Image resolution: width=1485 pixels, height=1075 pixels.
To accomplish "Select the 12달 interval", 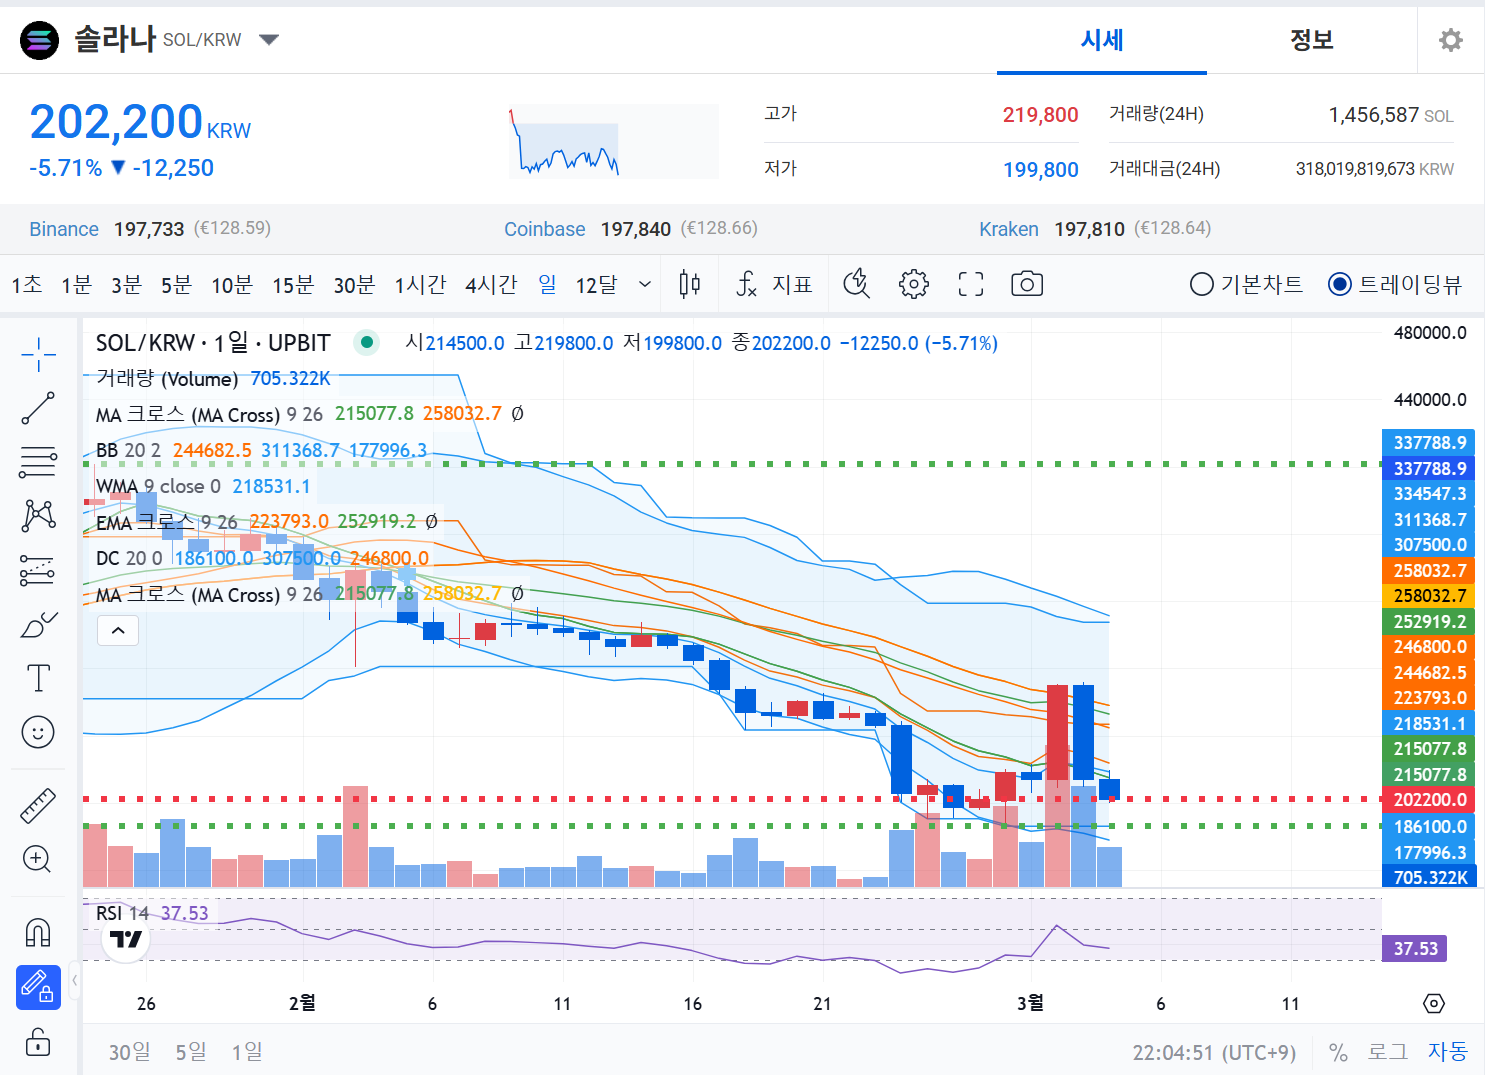I will pos(597,285).
